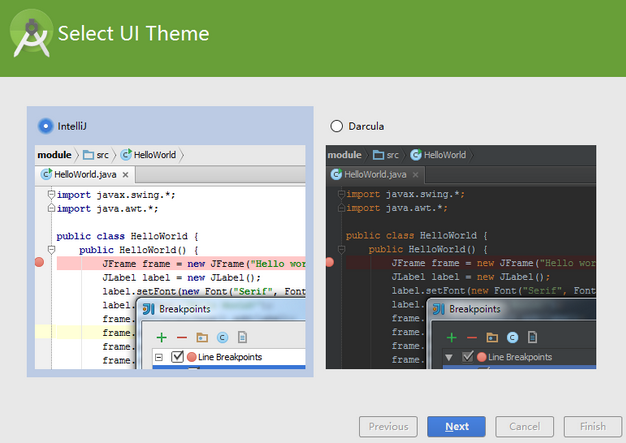Screen dimensions: 626x443
Task: Click the Darcula dark theme preview image
Action: point(461,257)
